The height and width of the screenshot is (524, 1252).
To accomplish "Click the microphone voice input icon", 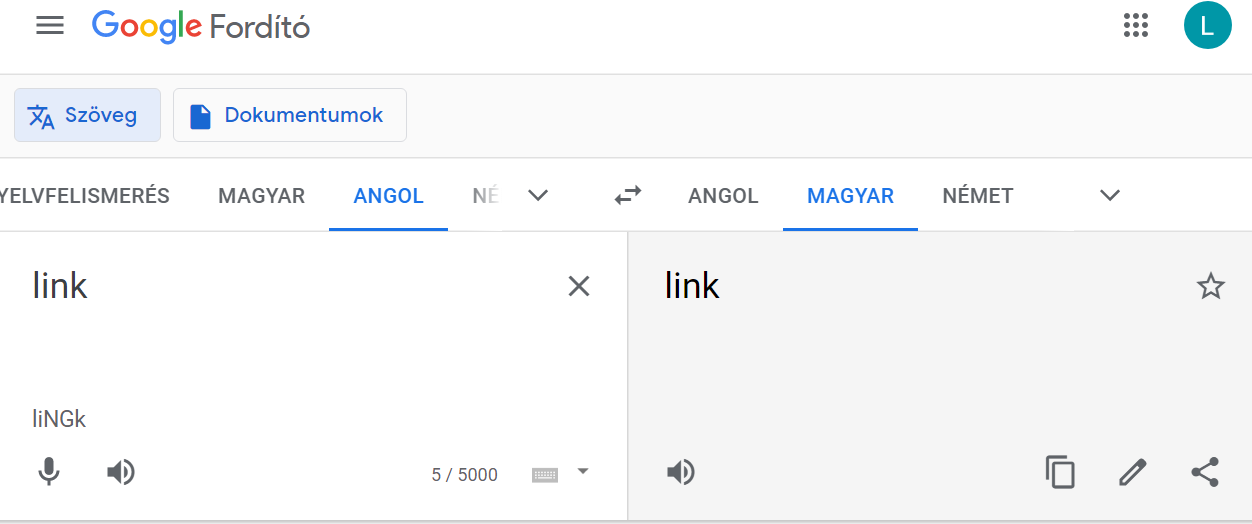I will point(49,472).
